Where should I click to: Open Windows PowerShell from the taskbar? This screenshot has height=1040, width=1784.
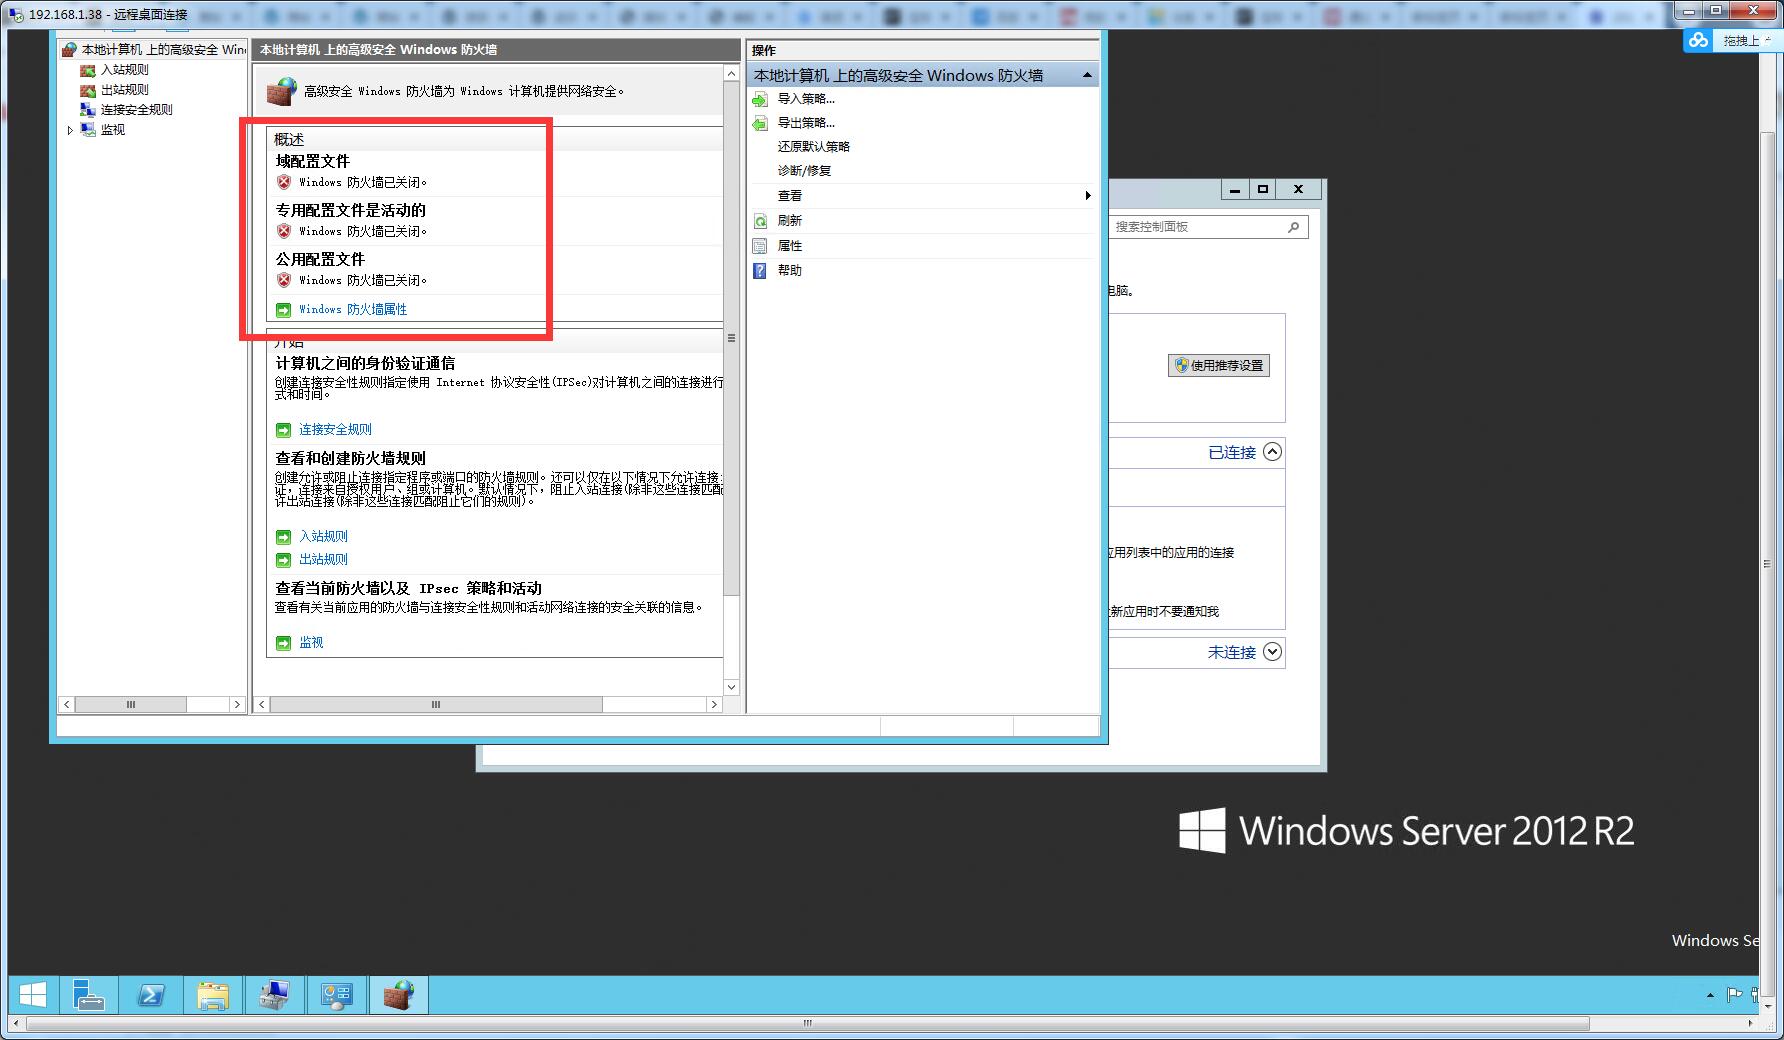pyautogui.click(x=151, y=996)
